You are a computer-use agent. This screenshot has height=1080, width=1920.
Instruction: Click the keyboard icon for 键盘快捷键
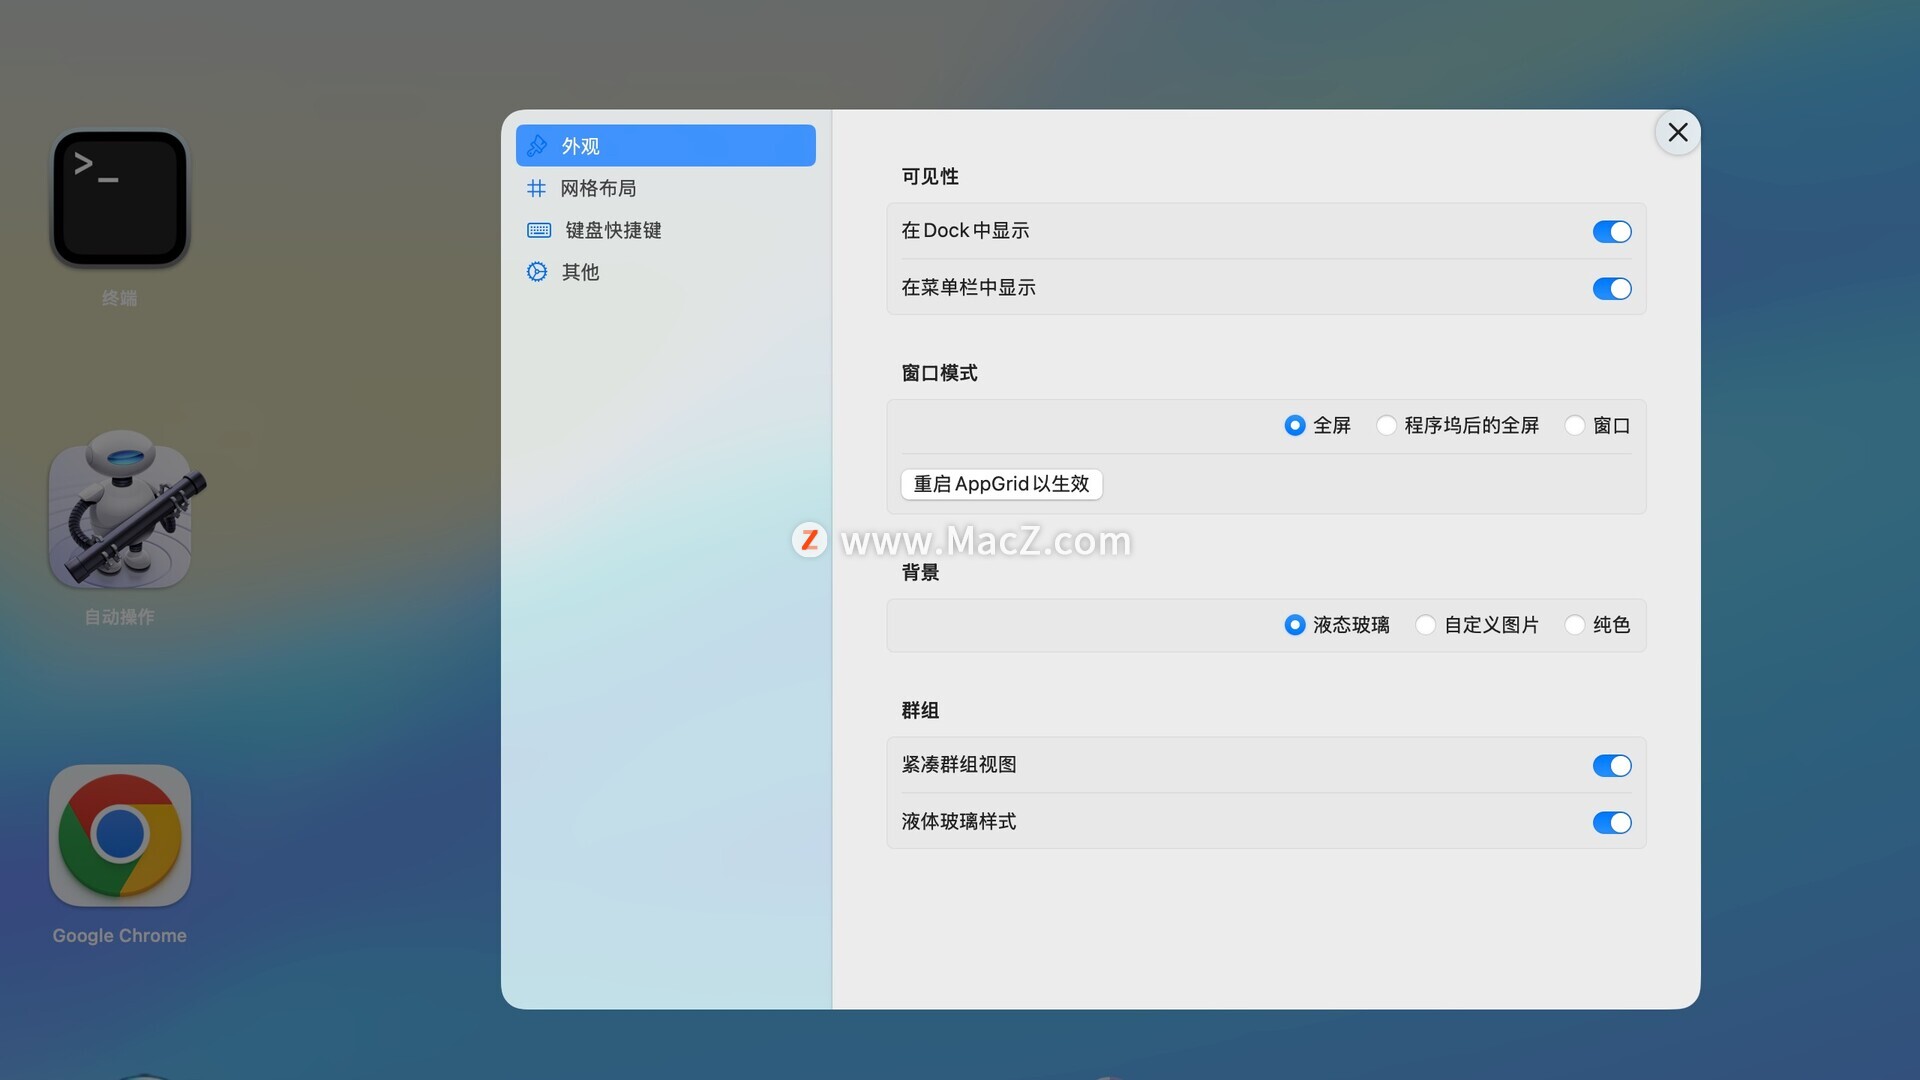pos(539,230)
